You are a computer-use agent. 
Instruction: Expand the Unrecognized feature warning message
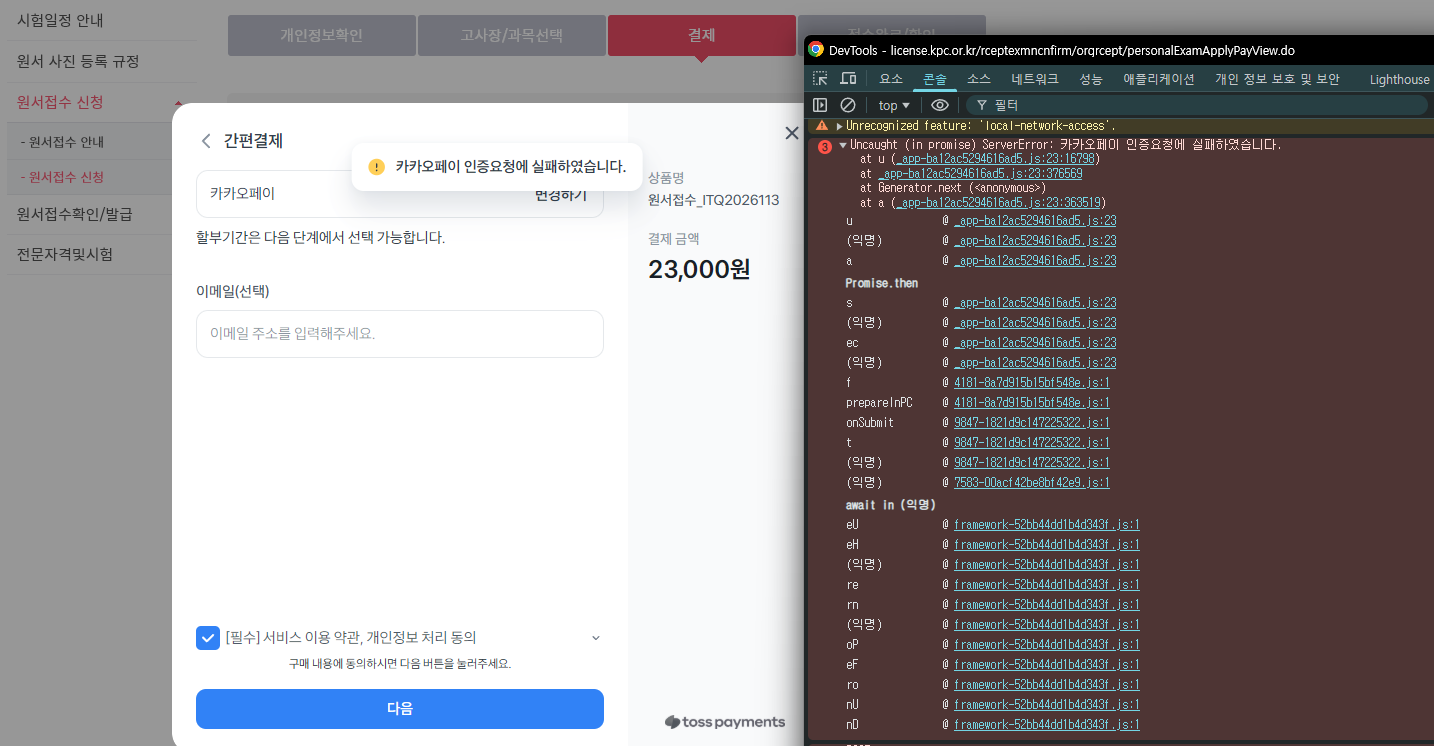point(840,126)
